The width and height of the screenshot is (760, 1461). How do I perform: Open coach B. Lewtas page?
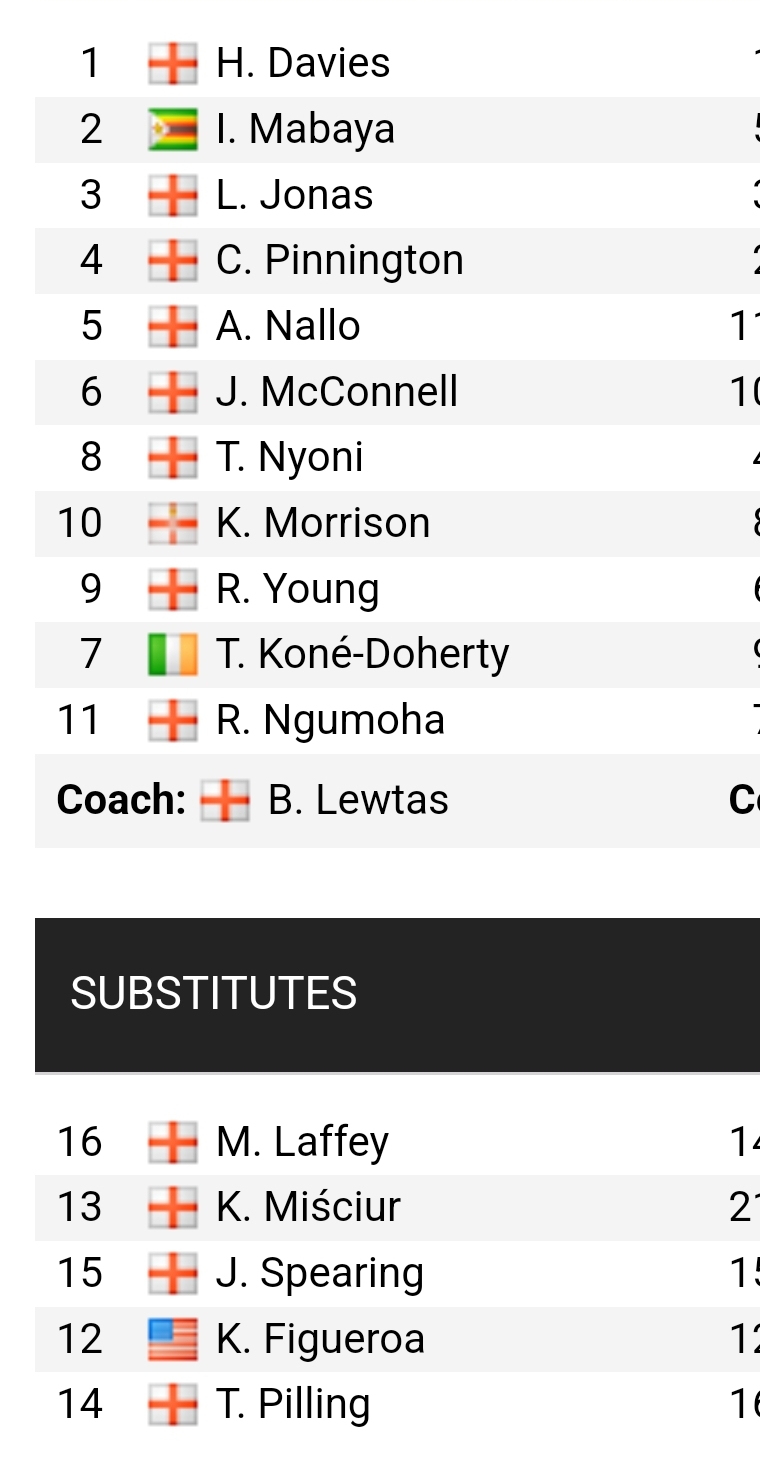tap(358, 800)
